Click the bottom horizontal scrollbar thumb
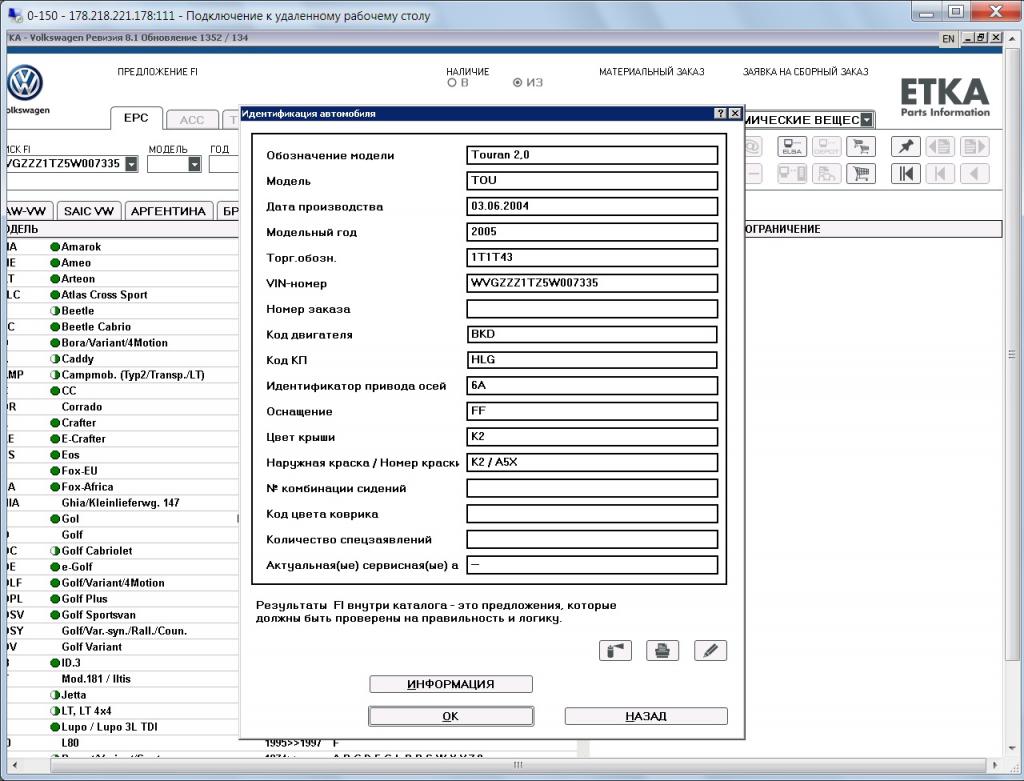Viewport: 1024px width, 781px height. [517, 765]
